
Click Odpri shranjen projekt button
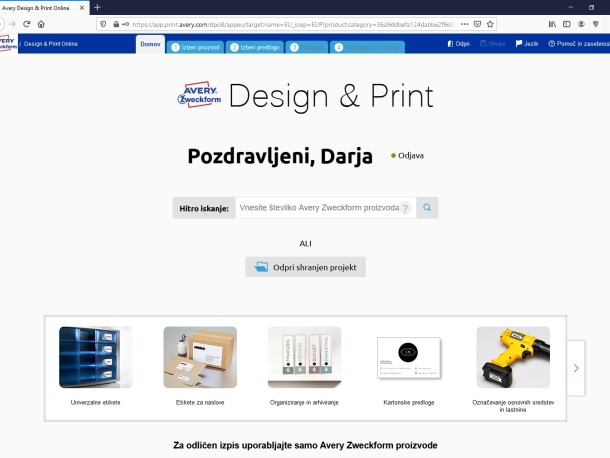(306, 267)
